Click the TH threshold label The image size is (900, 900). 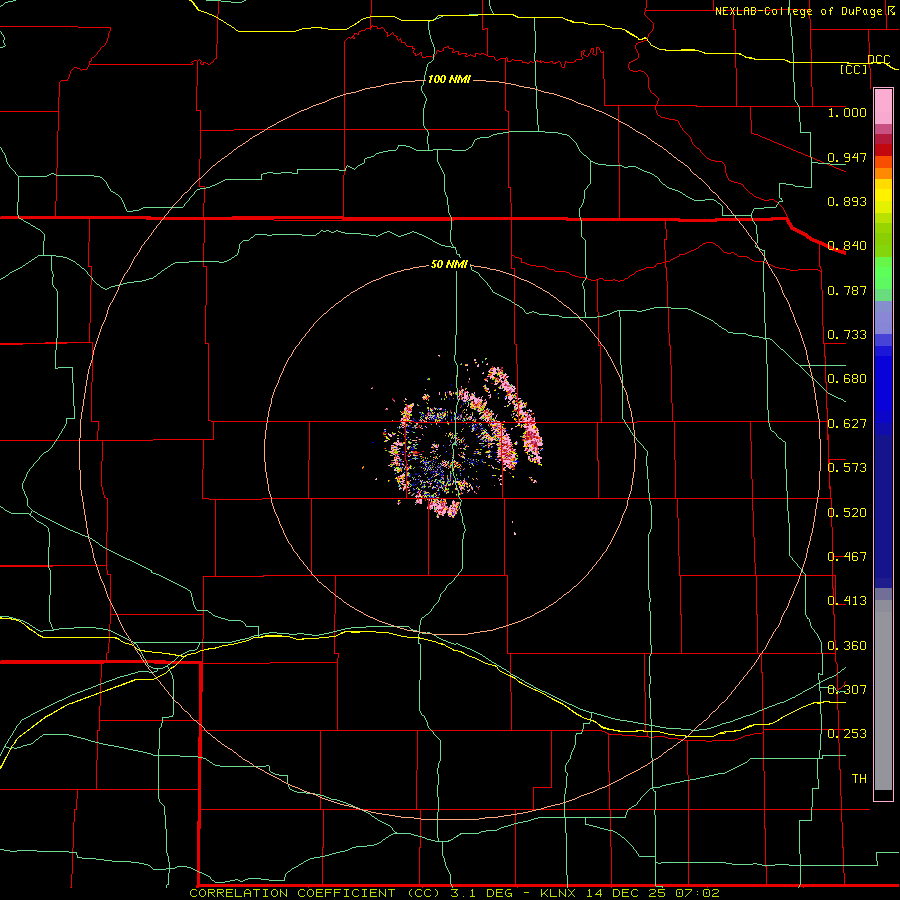859,779
